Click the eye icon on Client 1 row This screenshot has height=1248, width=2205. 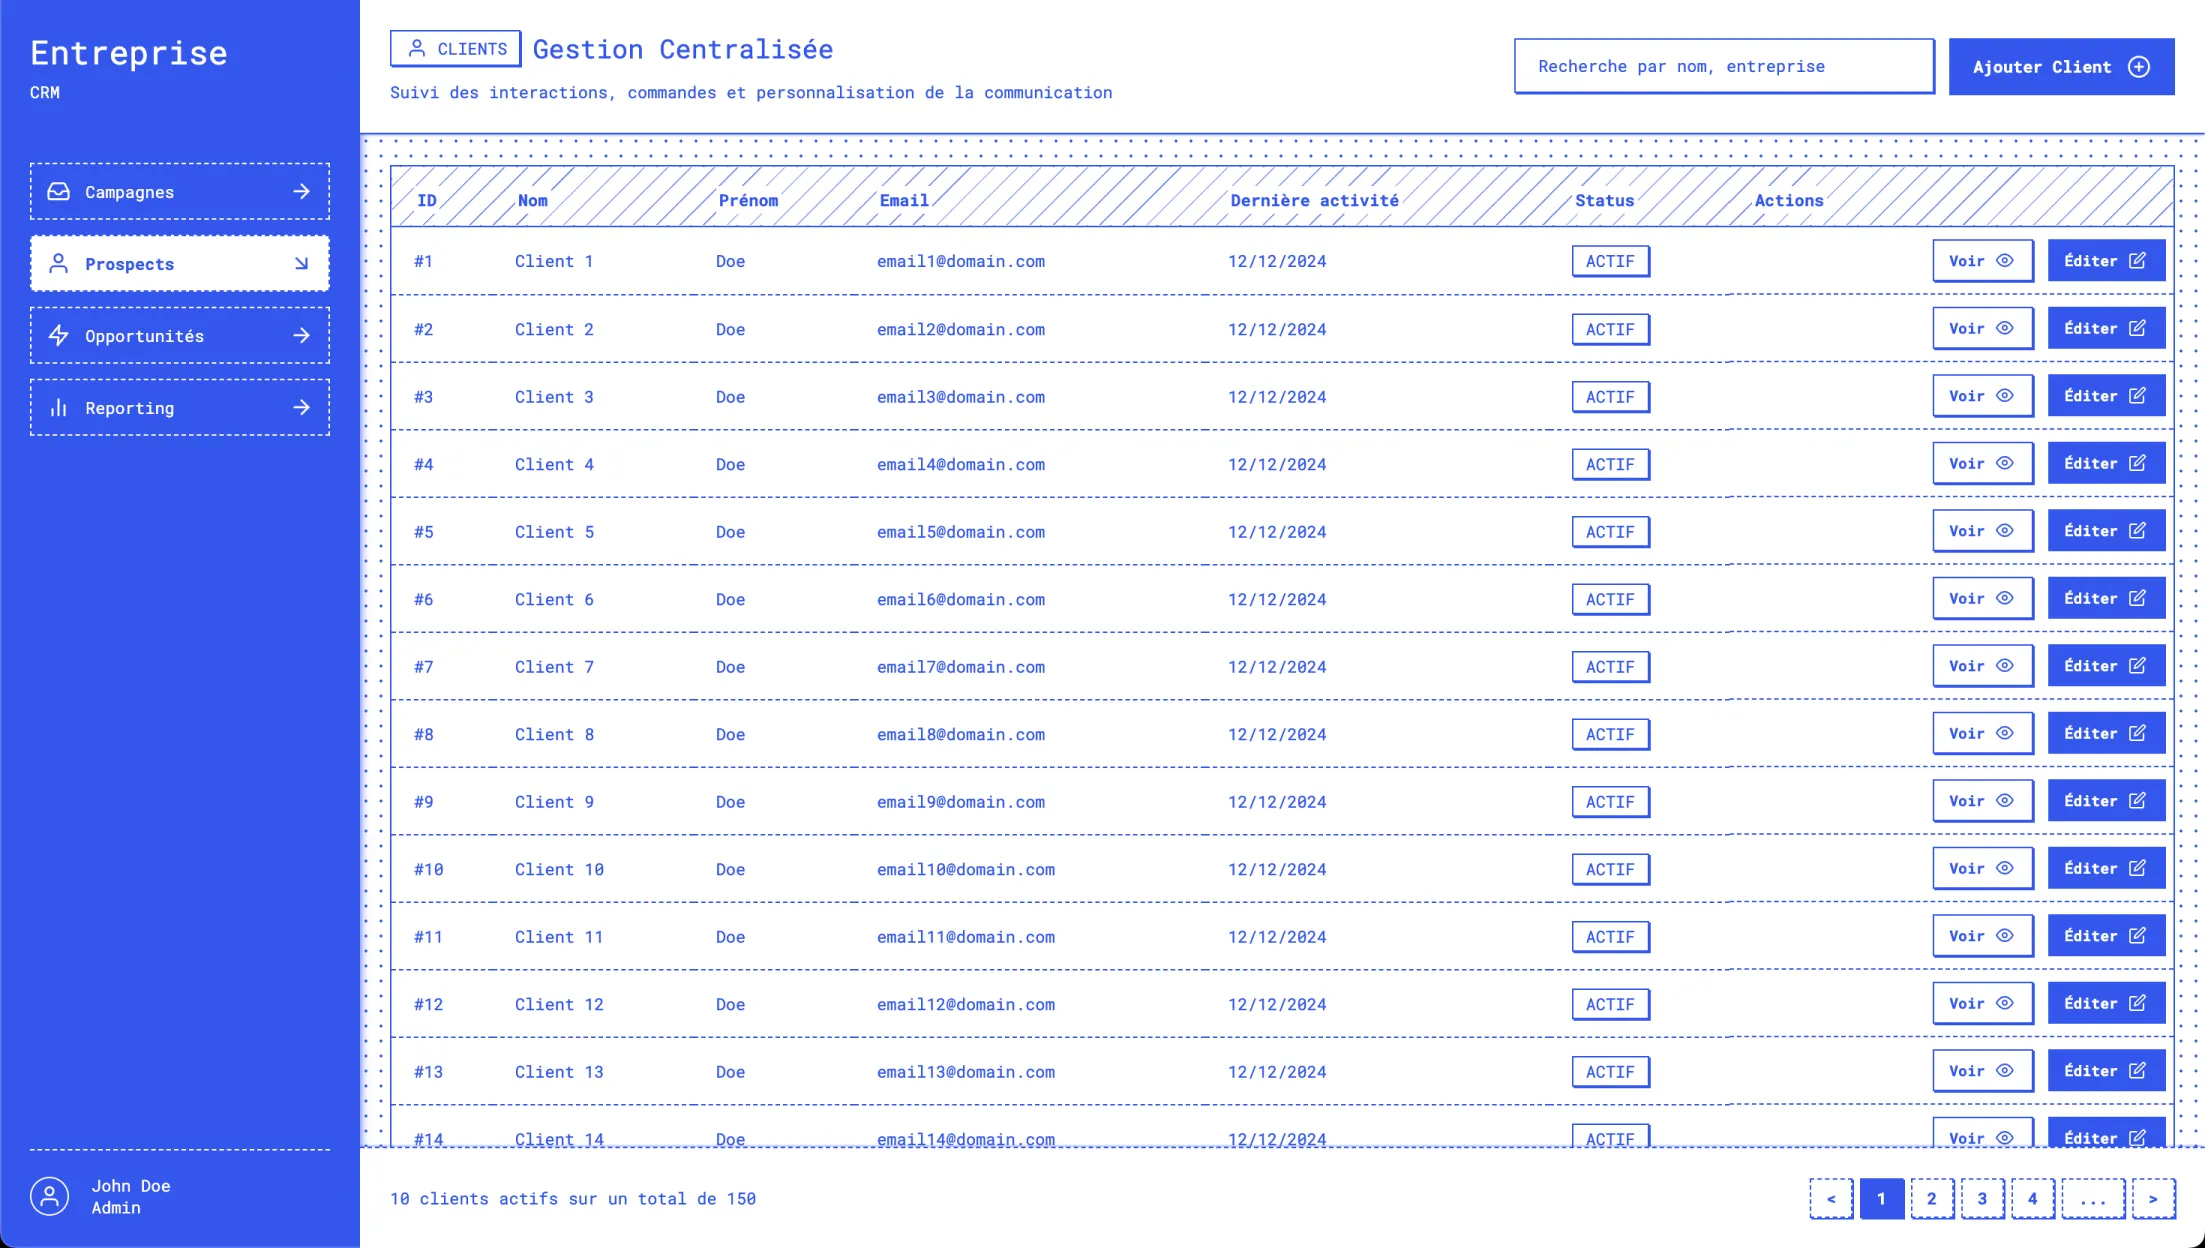coord(2005,260)
